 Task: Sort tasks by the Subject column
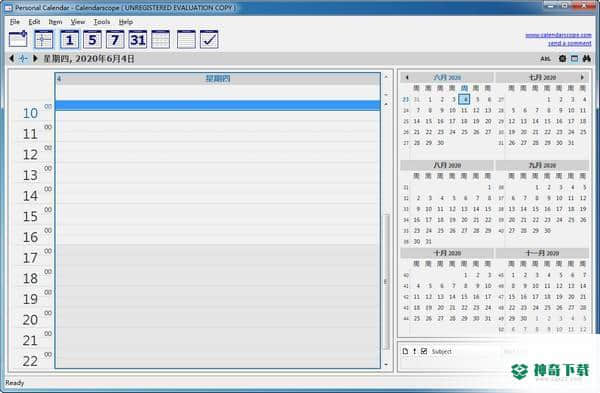click(442, 351)
